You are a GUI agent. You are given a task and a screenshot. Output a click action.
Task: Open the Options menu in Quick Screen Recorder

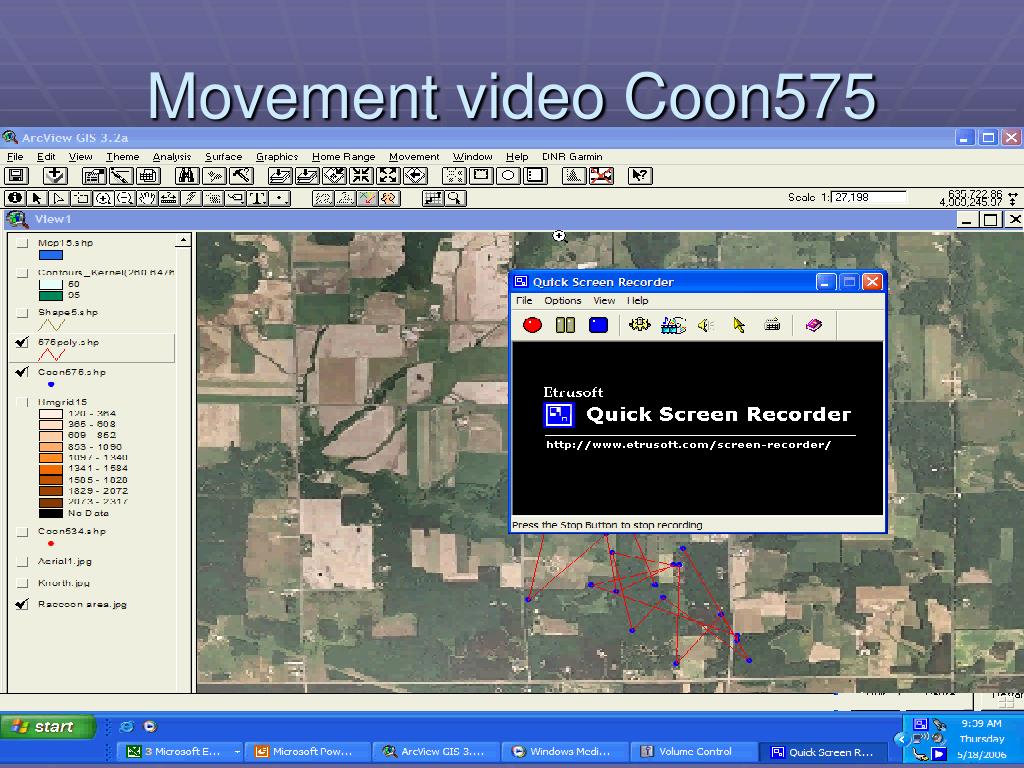[x=562, y=300]
